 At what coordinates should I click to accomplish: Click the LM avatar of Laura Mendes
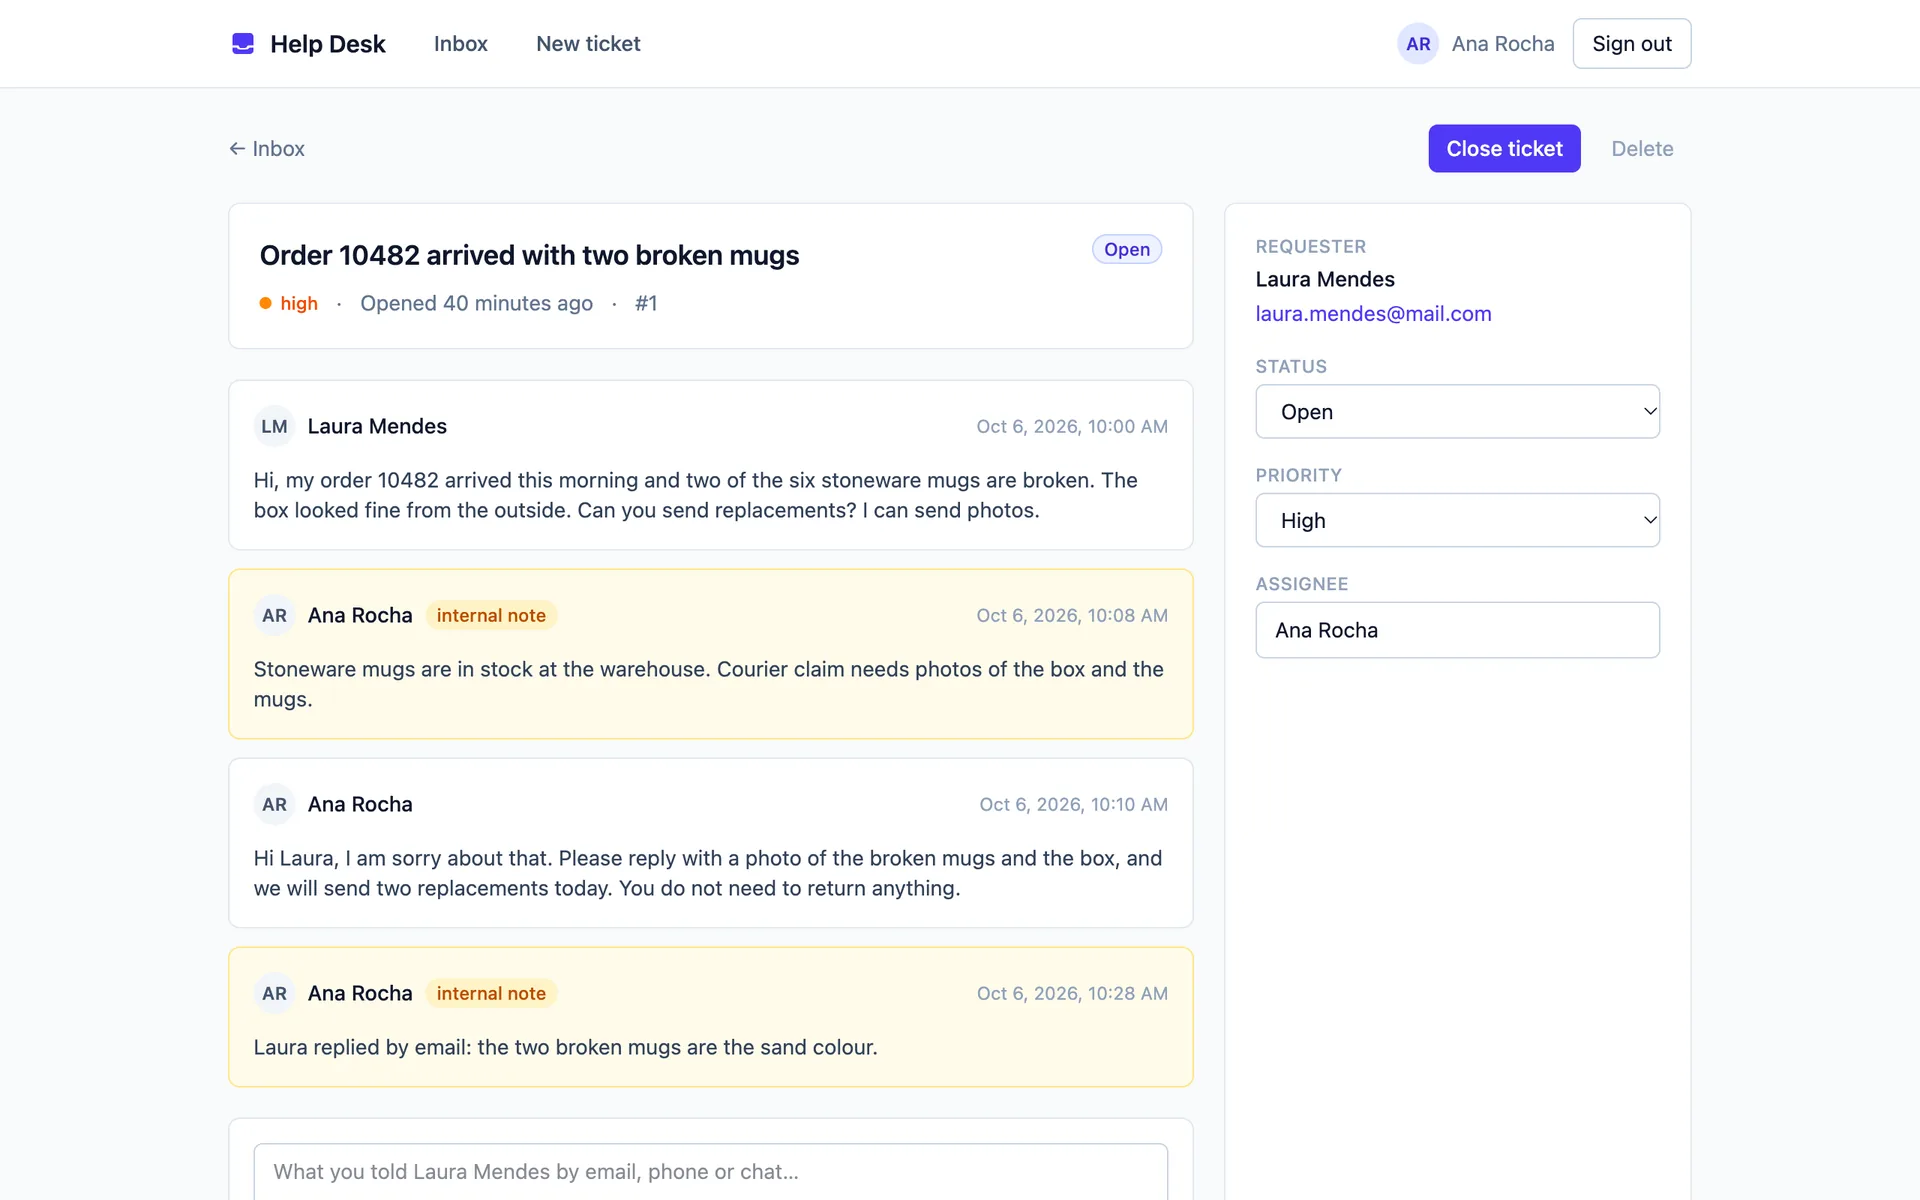tap(274, 426)
